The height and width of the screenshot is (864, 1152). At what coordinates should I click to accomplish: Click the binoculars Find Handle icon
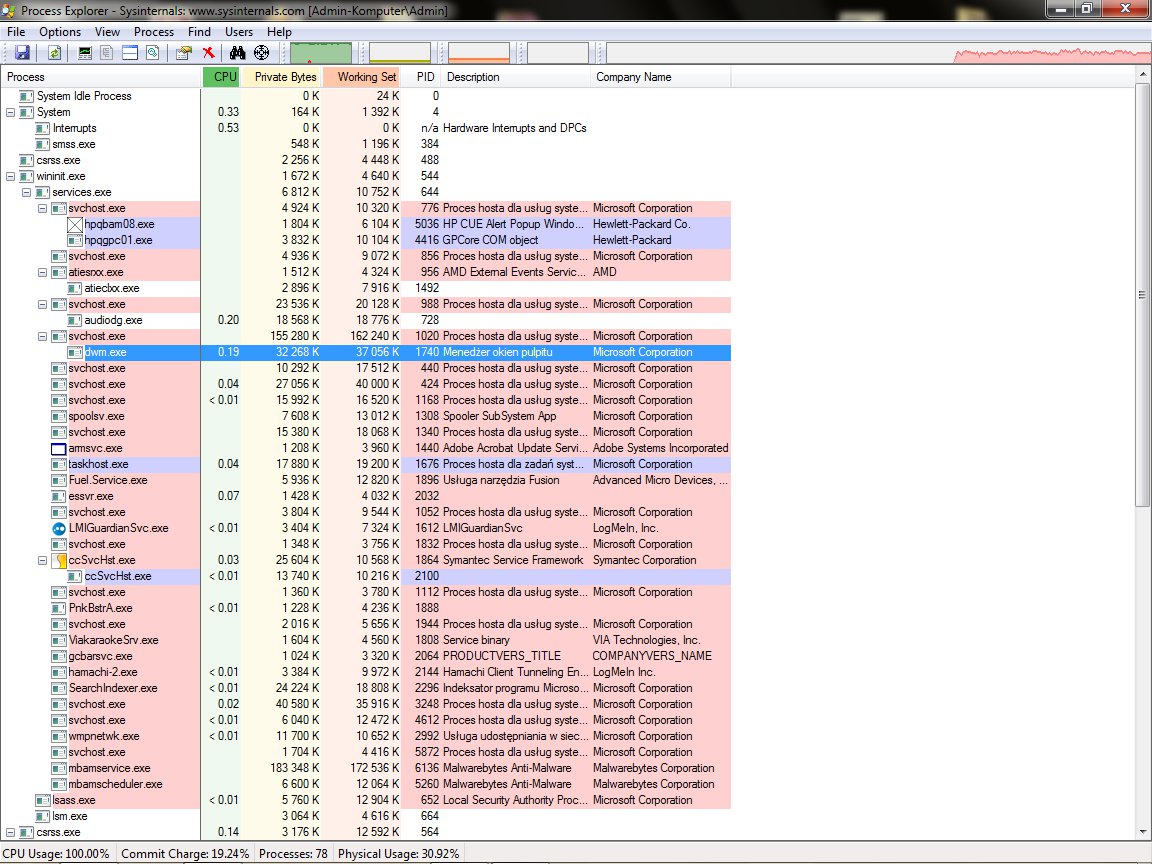coord(237,53)
